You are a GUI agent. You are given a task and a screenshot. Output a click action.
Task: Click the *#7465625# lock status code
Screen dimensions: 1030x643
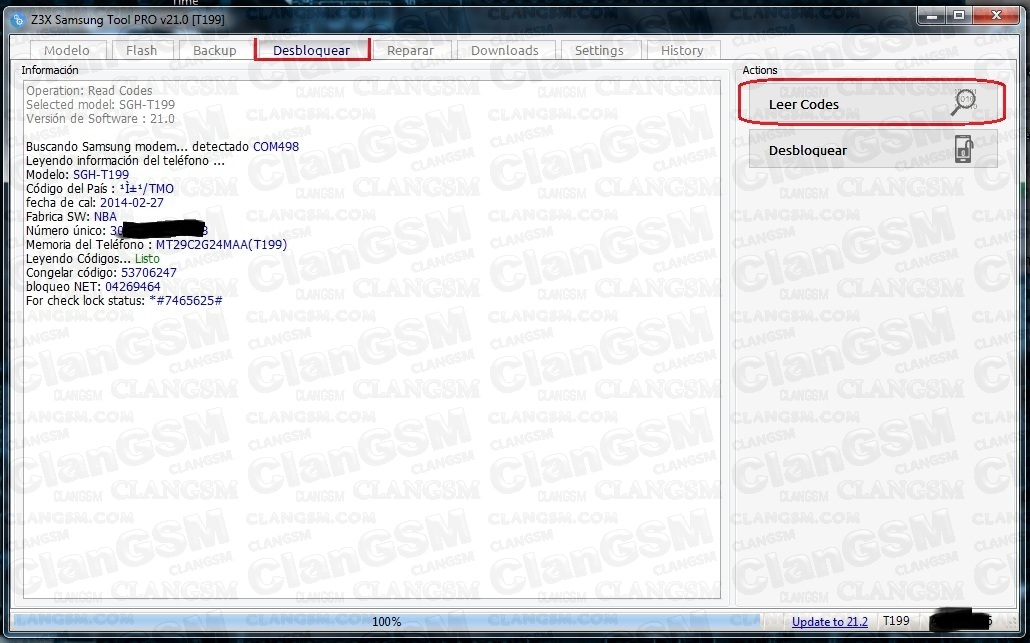coord(186,301)
